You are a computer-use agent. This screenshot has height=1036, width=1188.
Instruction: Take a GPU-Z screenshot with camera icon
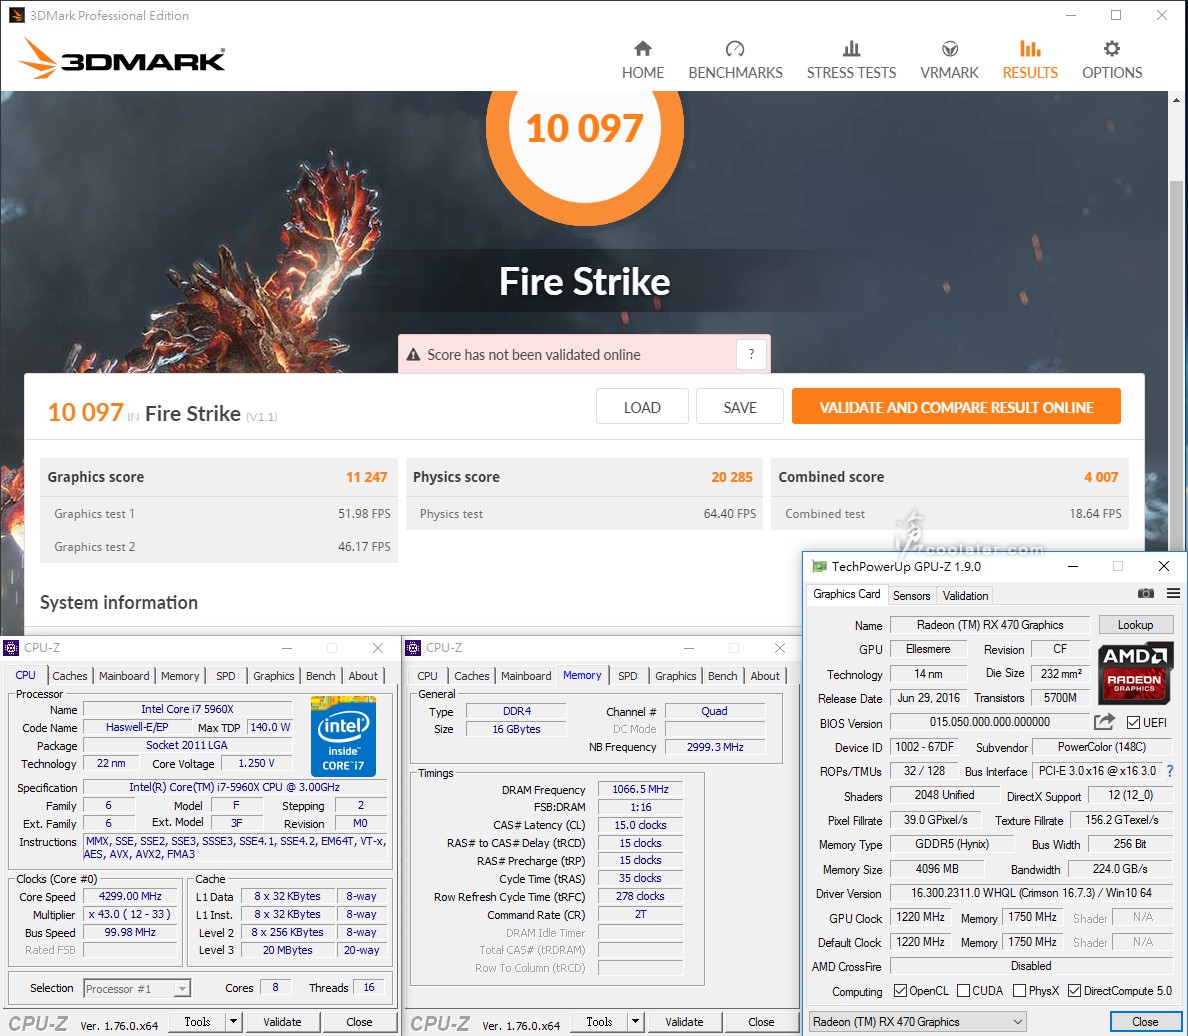[1146, 593]
